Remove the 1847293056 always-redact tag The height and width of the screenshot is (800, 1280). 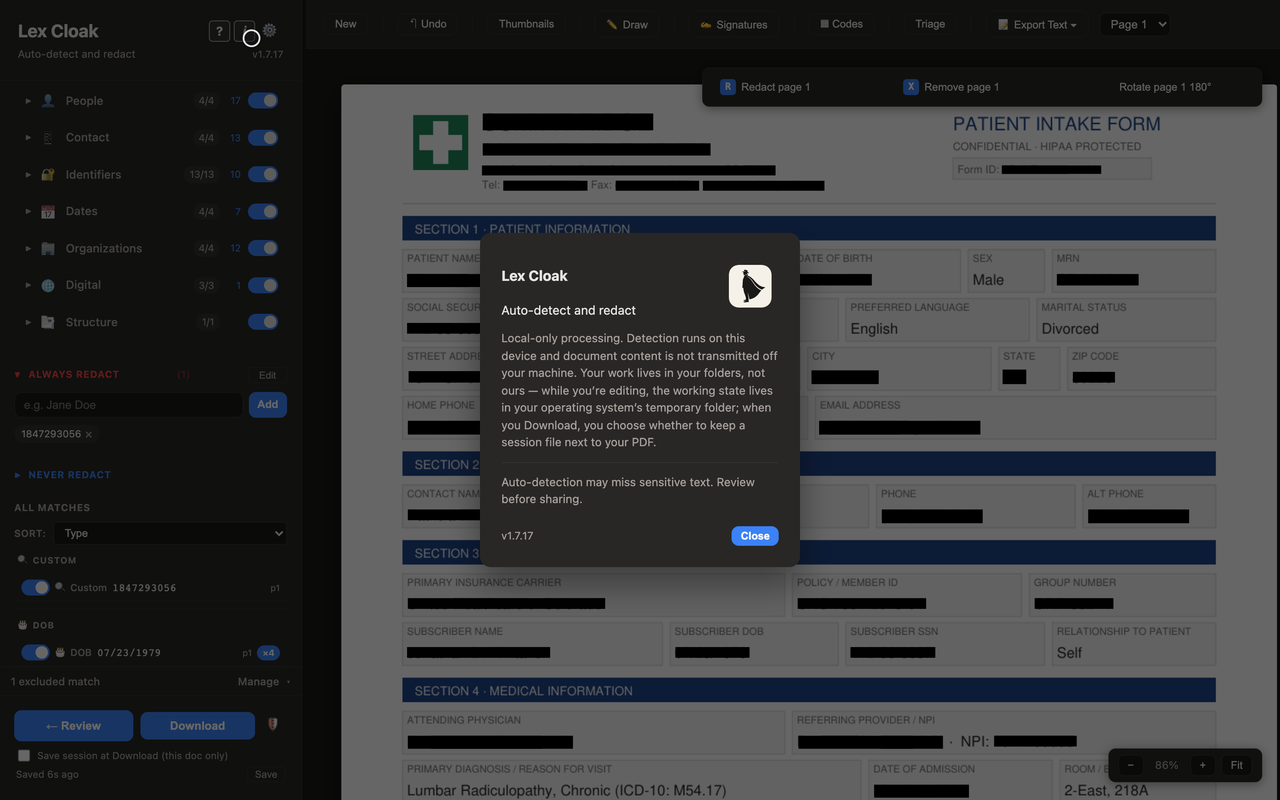coord(89,434)
